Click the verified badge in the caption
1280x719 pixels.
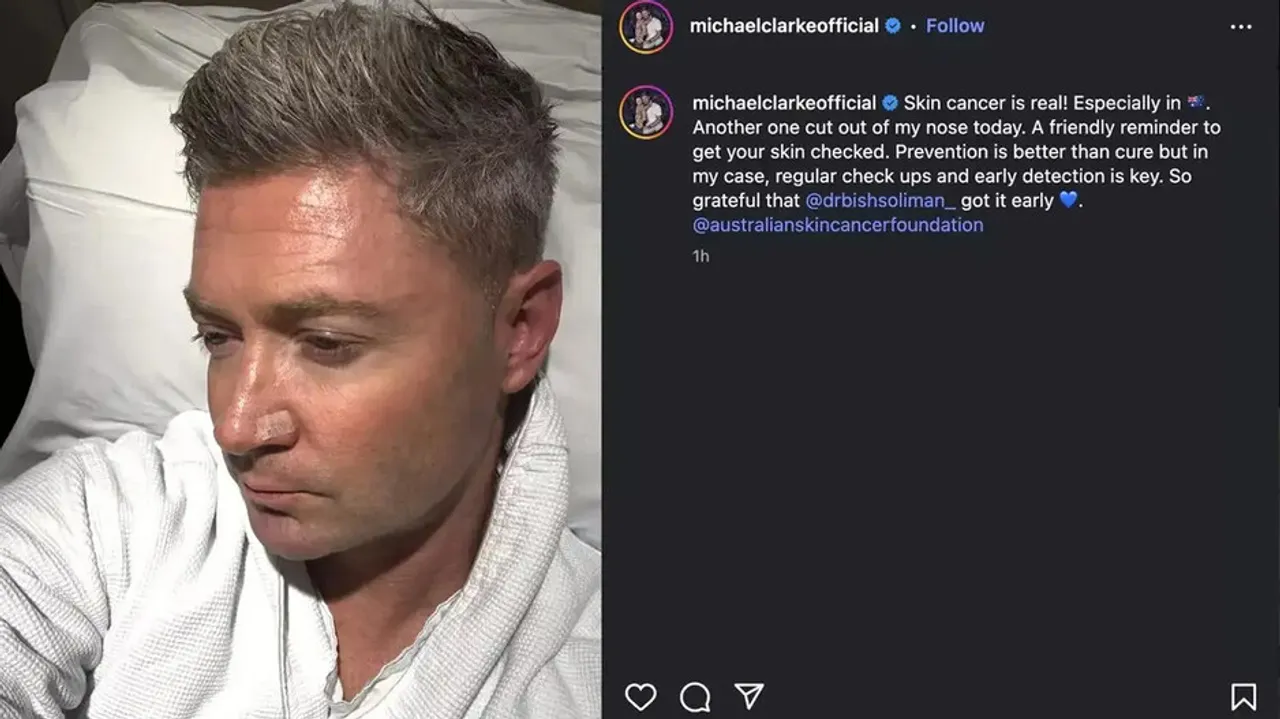[890, 103]
